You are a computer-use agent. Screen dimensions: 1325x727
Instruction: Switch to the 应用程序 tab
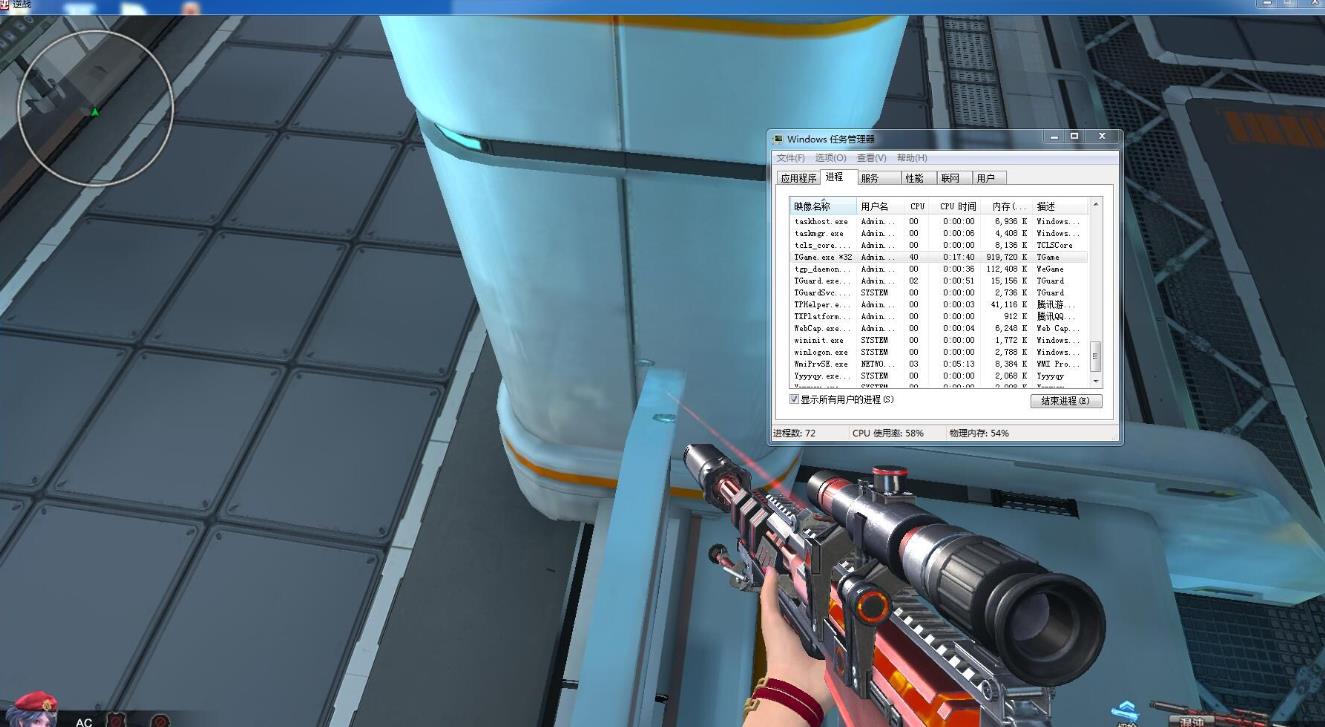tap(799, 178)
